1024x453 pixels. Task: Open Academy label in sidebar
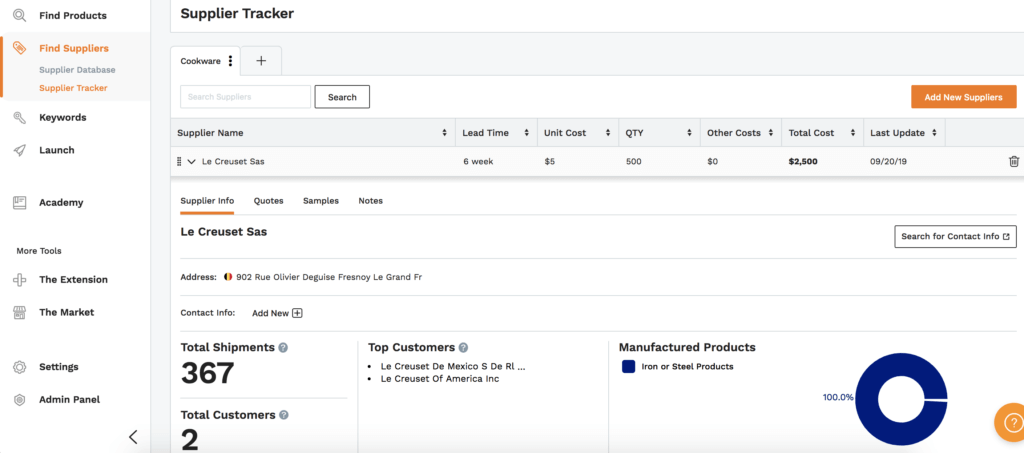[x=61, y=202]
